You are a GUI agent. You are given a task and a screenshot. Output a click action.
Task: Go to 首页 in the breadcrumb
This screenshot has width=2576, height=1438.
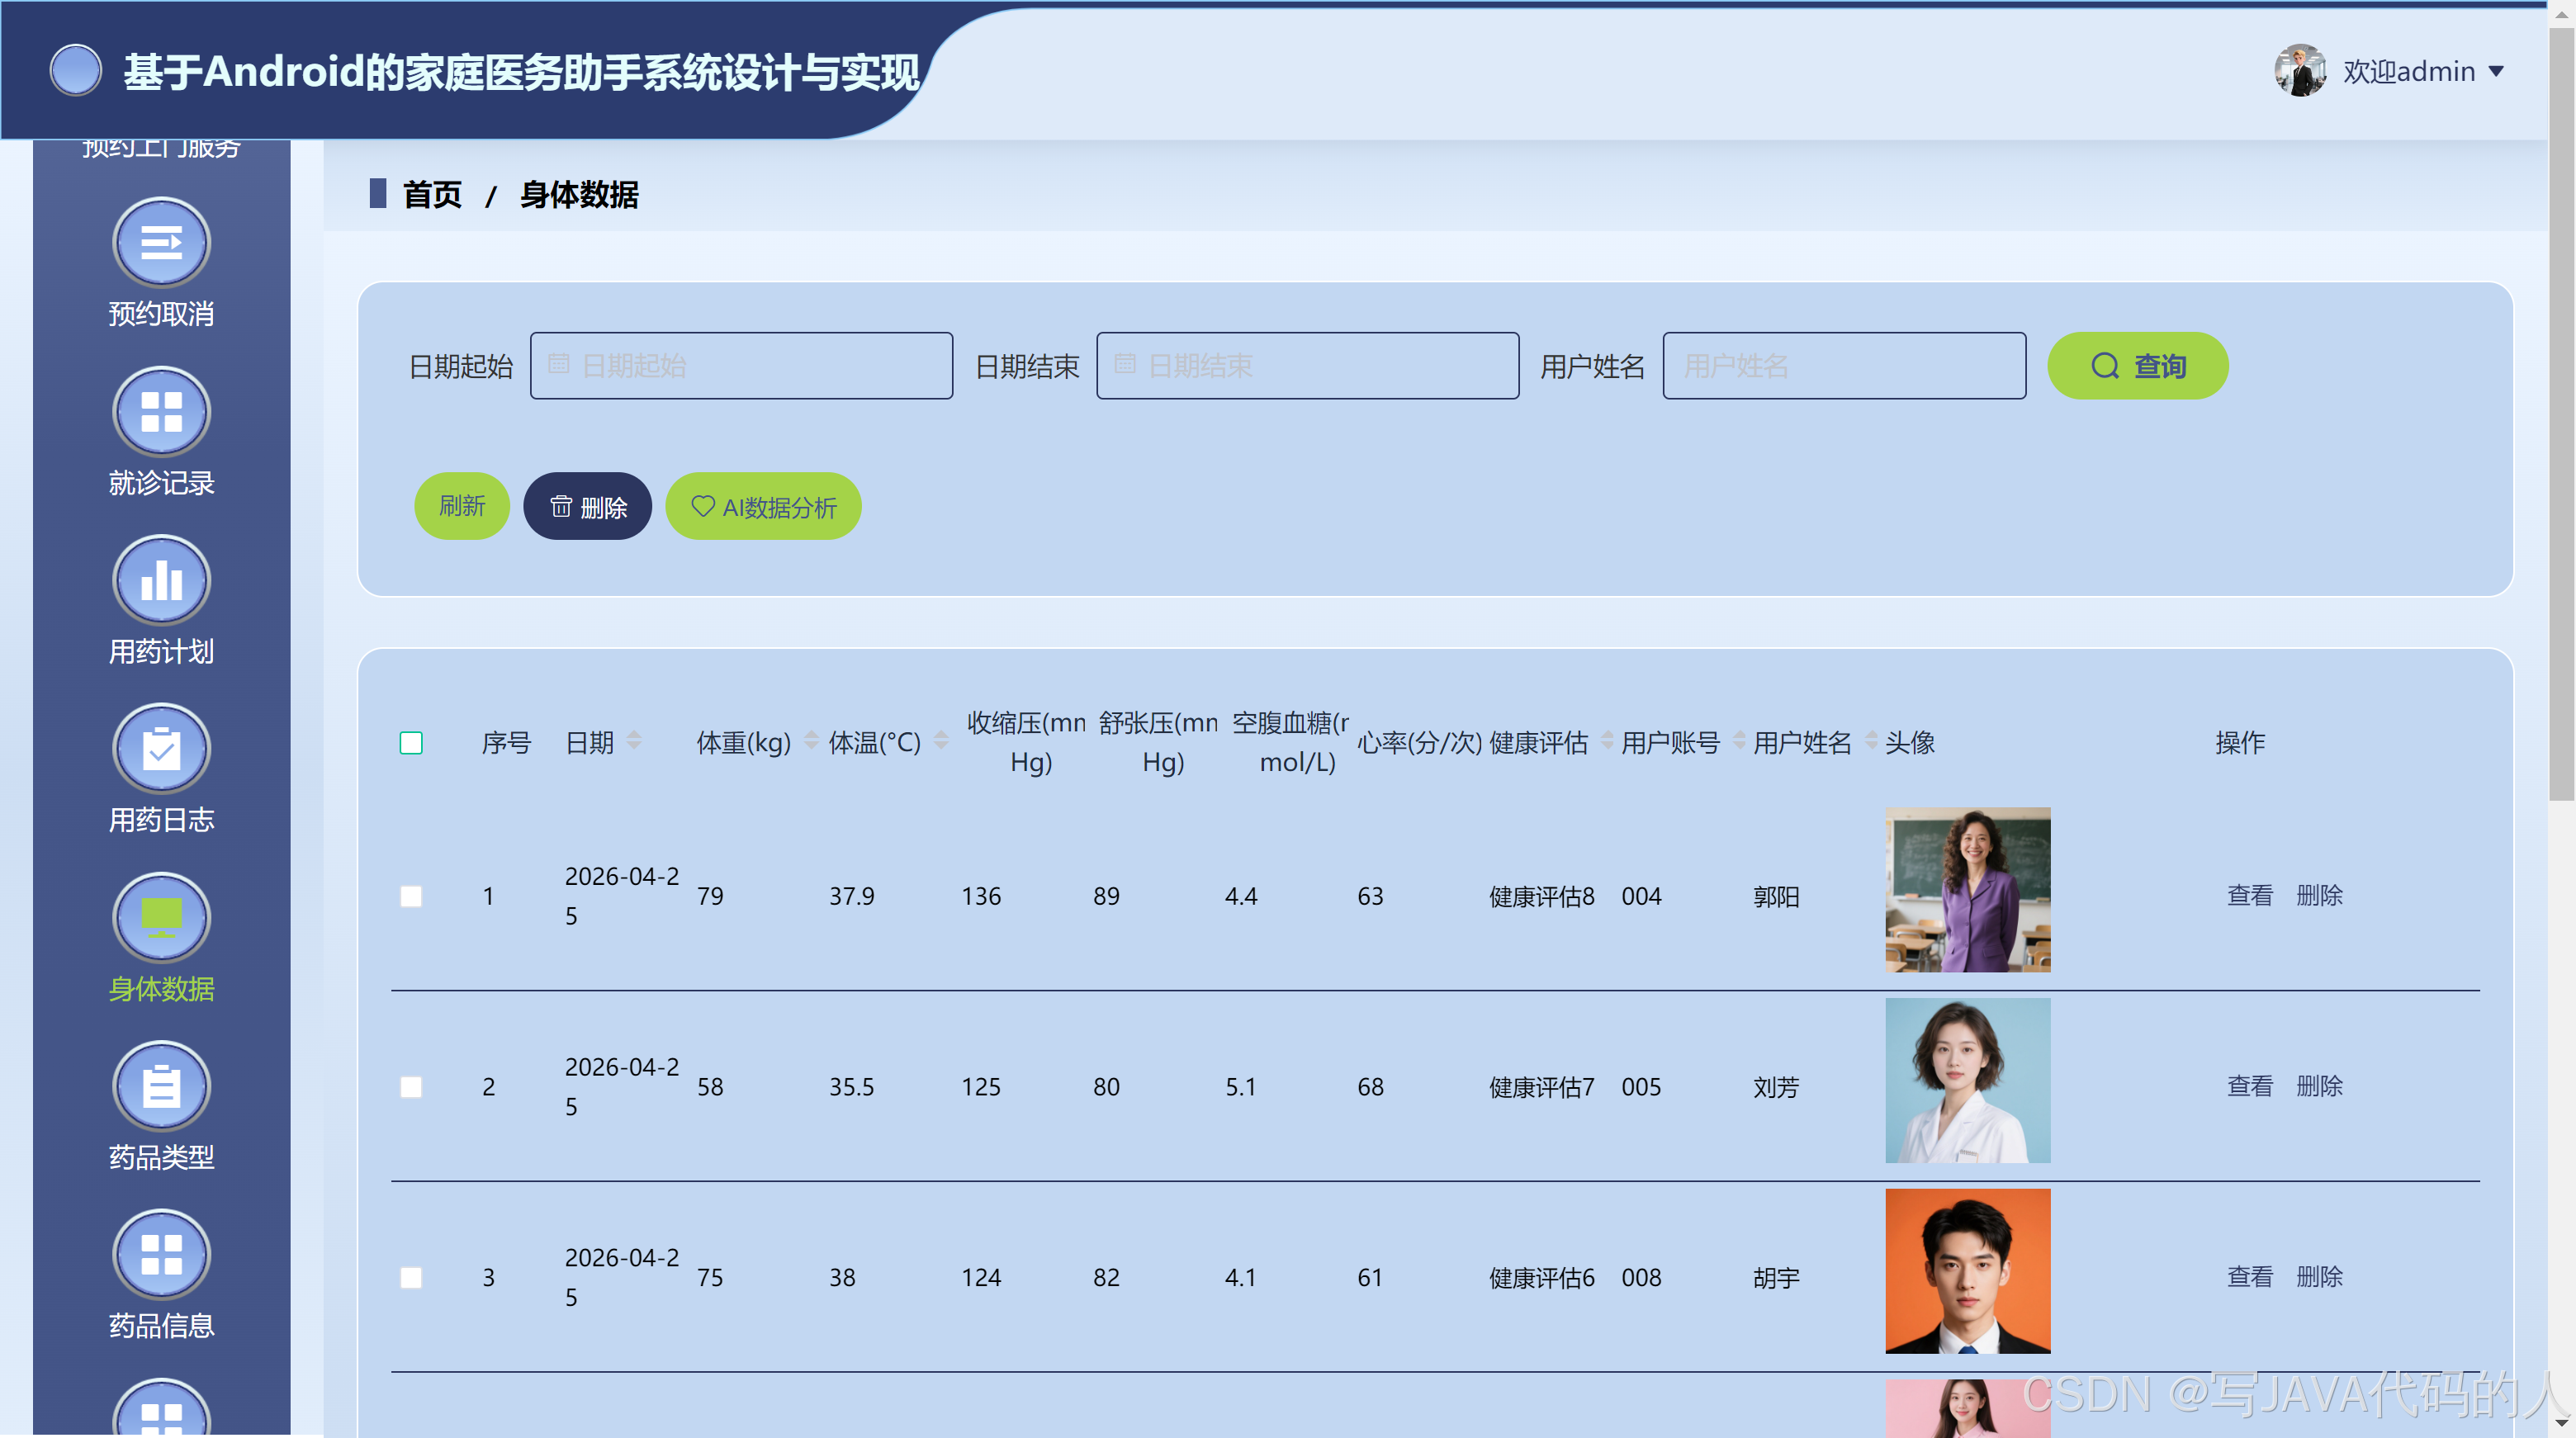432,195
